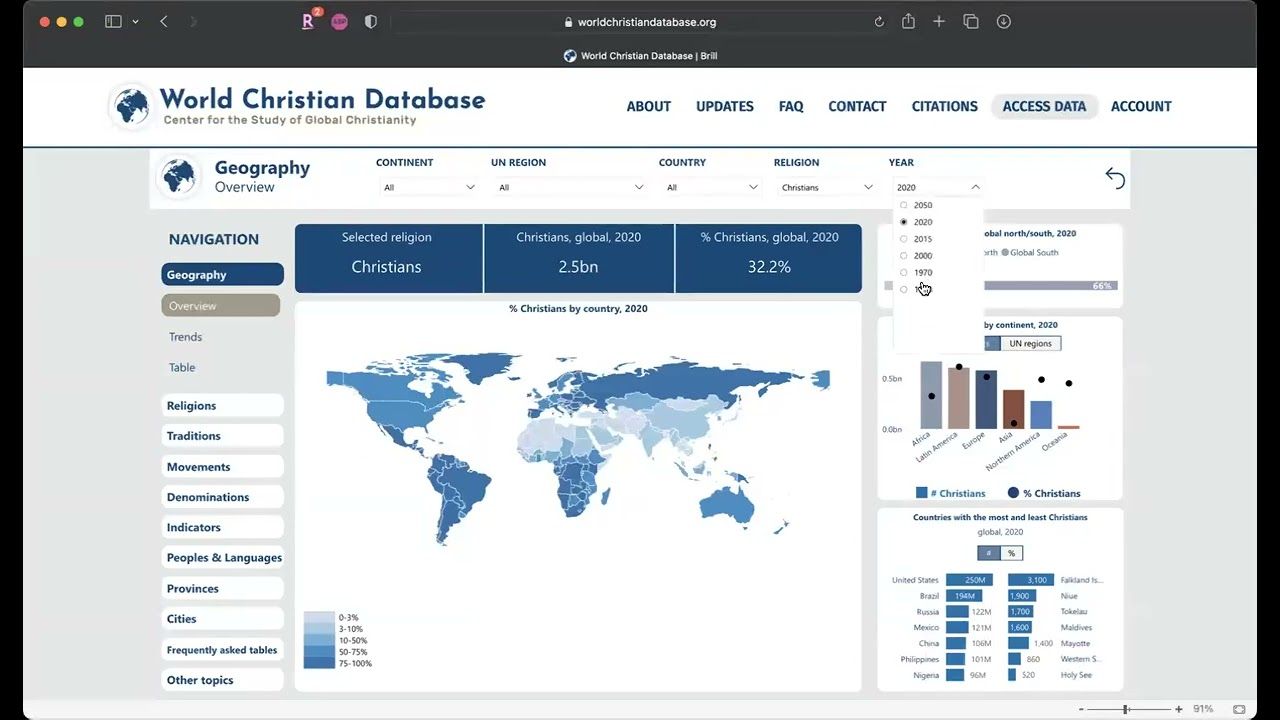Reload the page with the refresh icon
The width and height of the screenshot is (1280, 720).
pyautogui.click(x=879, y=22)
